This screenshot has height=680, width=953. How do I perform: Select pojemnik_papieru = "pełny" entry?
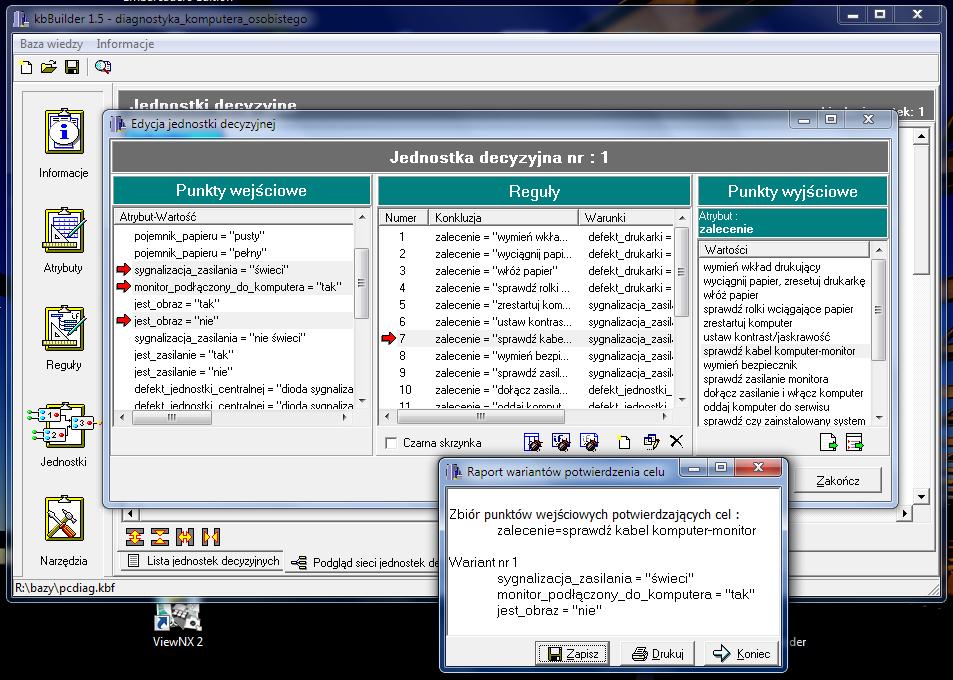201,253
